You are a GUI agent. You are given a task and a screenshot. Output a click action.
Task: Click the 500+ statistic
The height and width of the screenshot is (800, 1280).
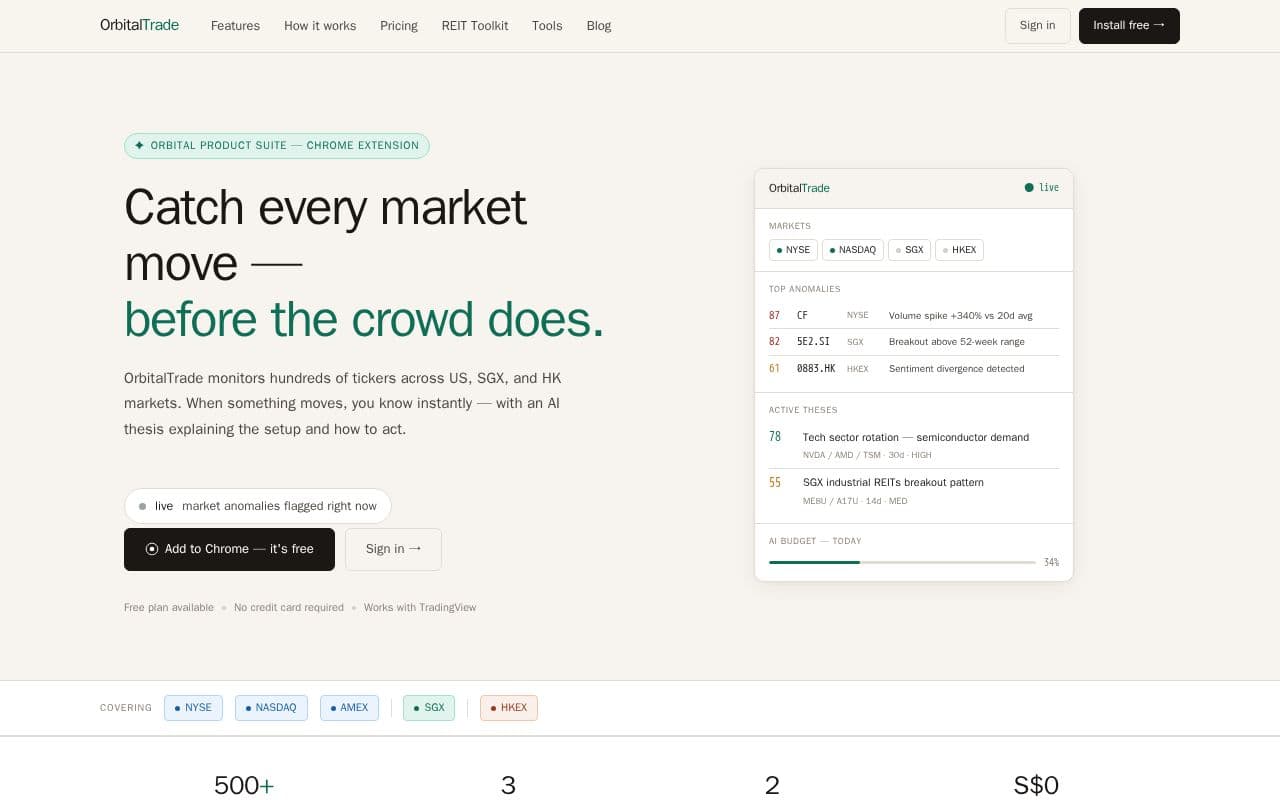click(244, 785)
